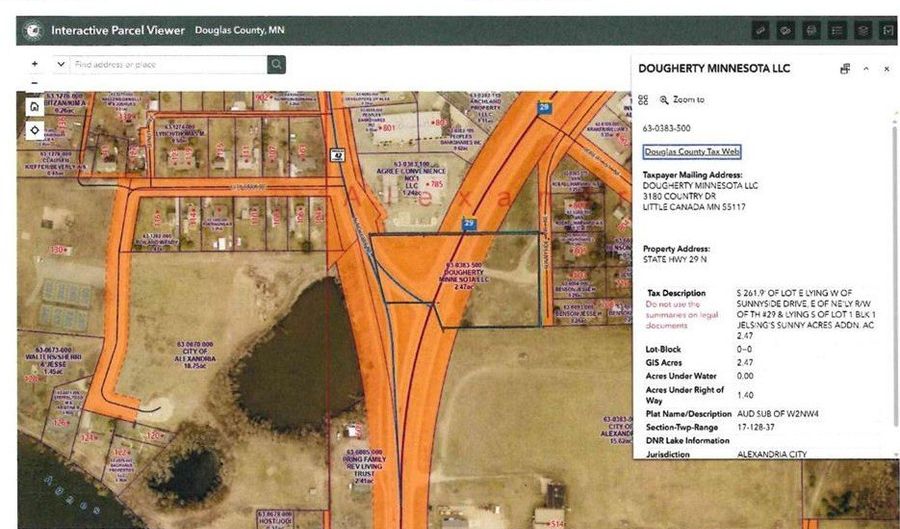Zoom out with the minus button
The image size is (900, 529).
(x=34, y=83)
